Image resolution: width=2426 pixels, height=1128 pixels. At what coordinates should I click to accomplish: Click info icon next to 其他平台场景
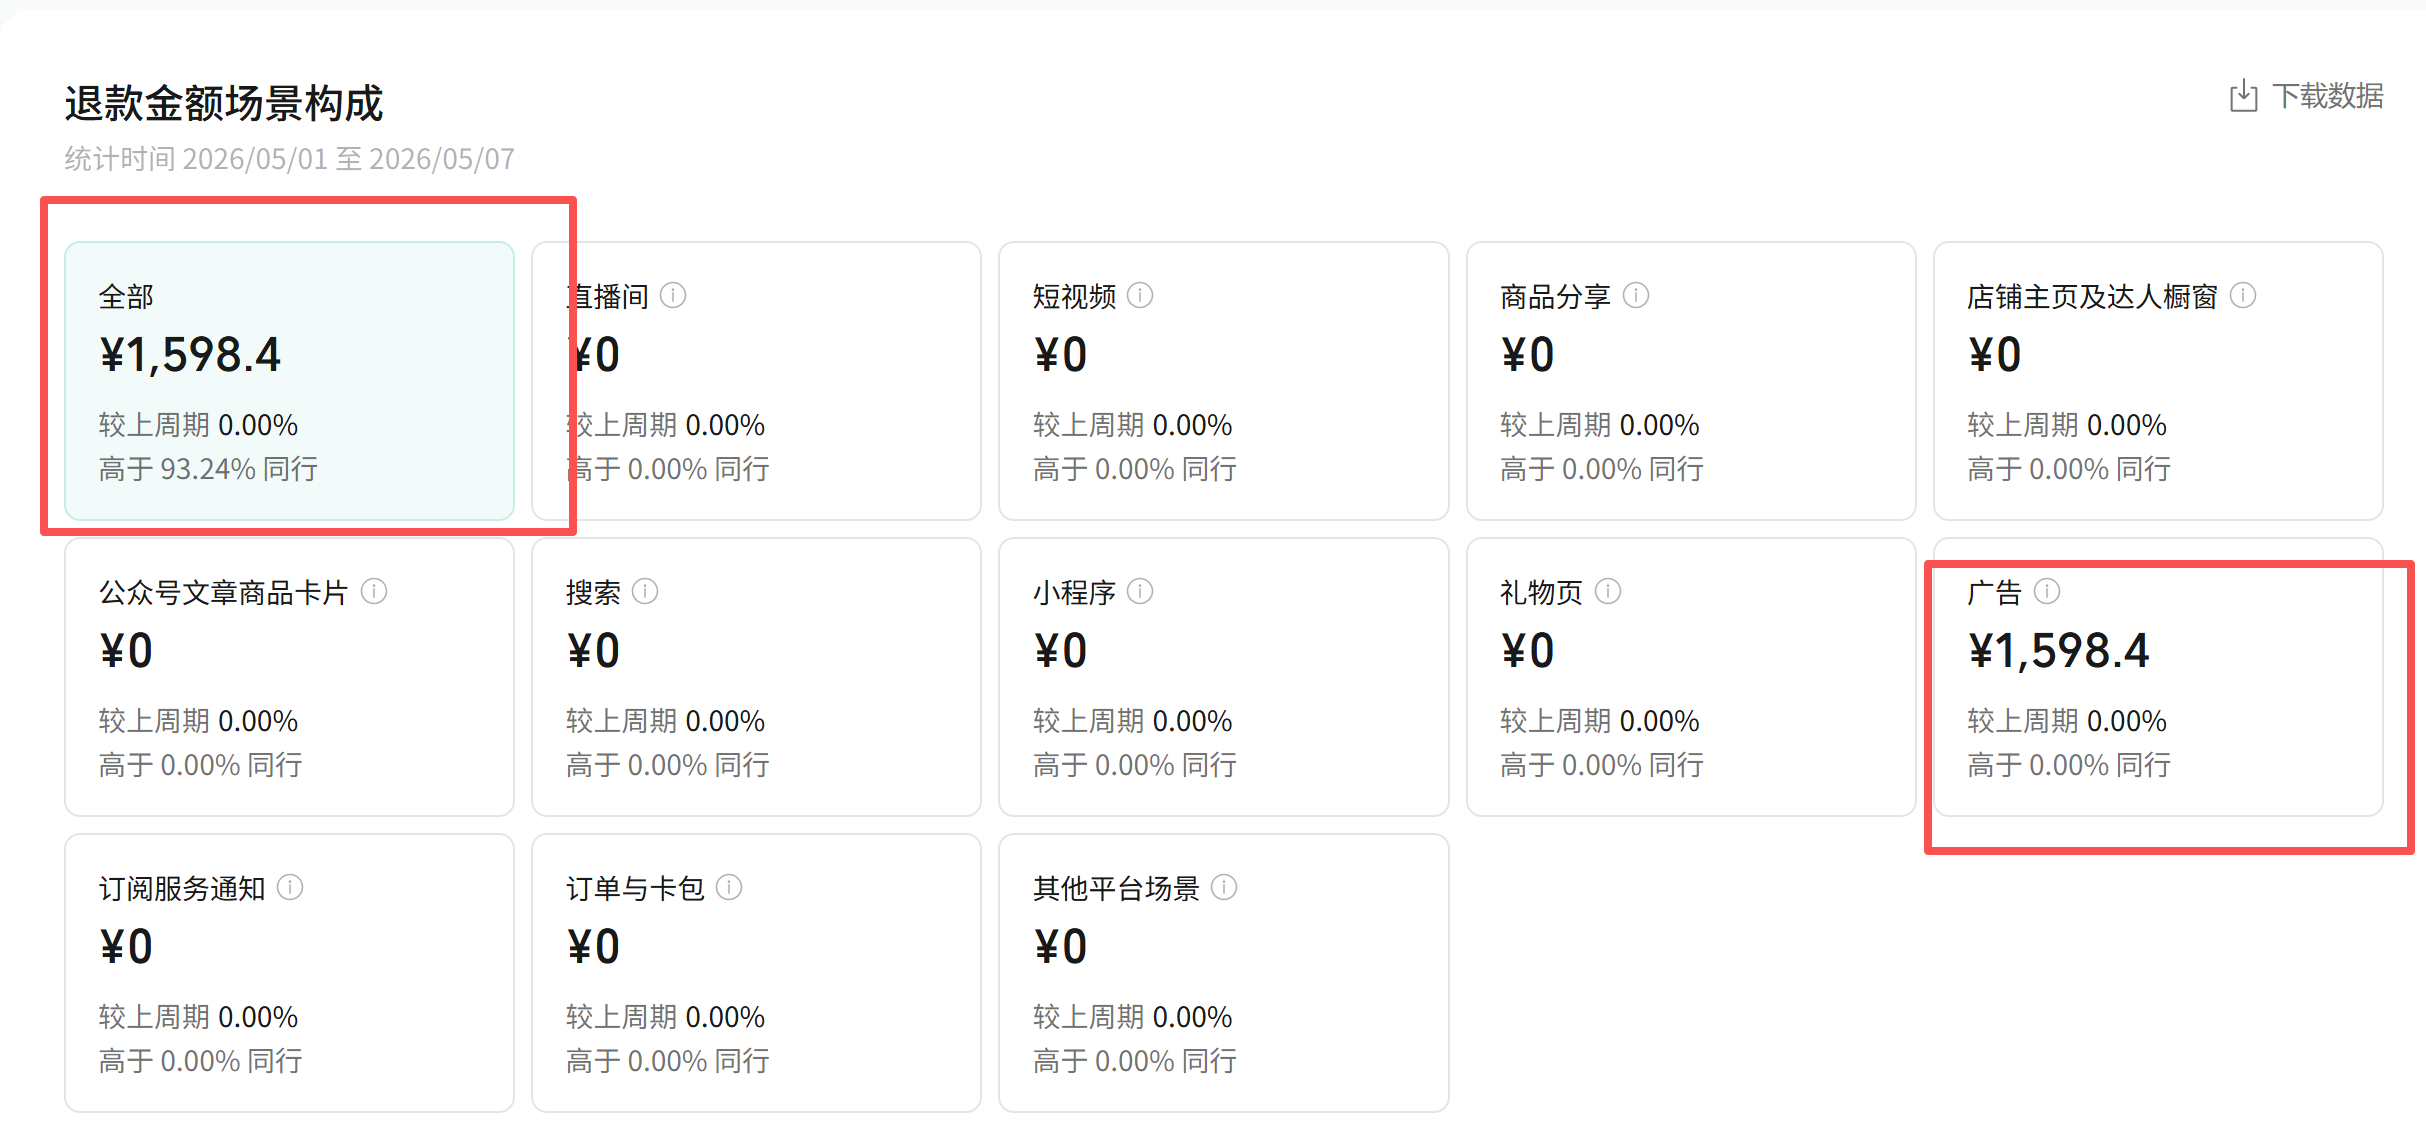pos(1224,888)
